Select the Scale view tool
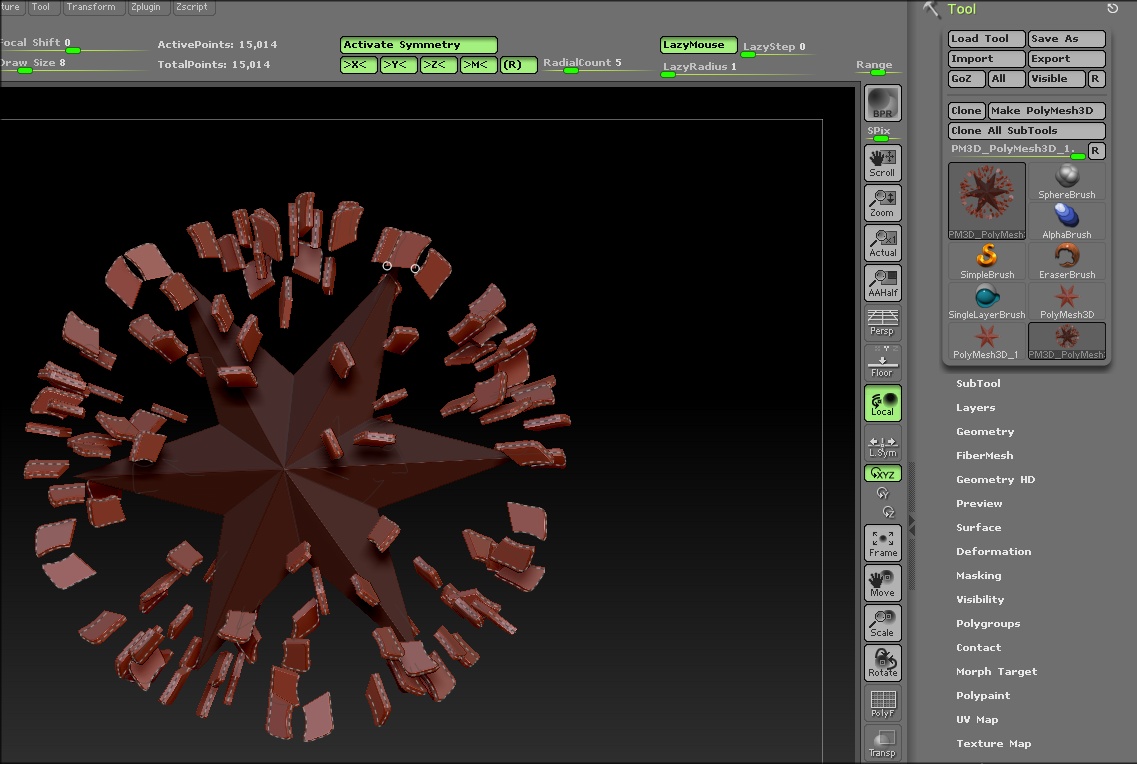 pyautogui.click(x=882, y=623)
